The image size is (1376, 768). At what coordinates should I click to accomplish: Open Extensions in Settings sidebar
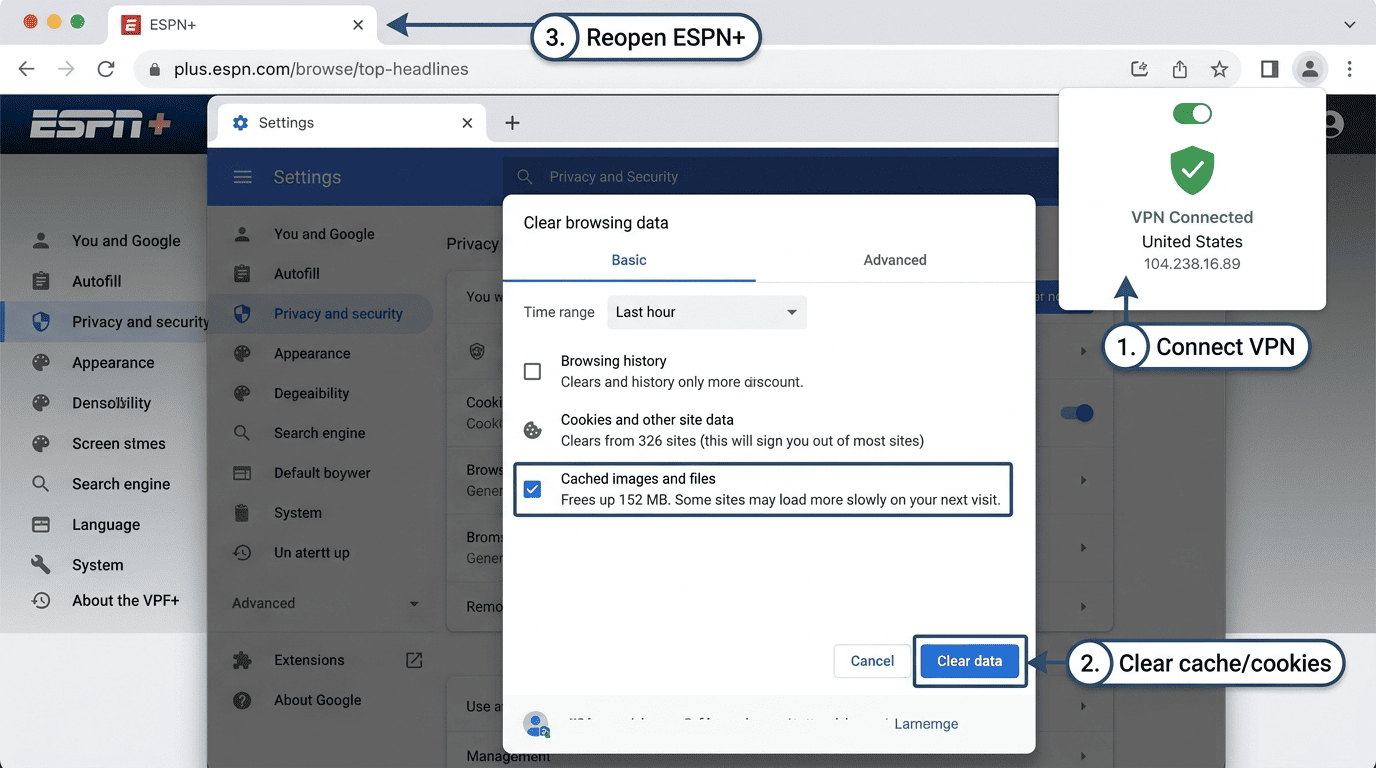[309, 660]
